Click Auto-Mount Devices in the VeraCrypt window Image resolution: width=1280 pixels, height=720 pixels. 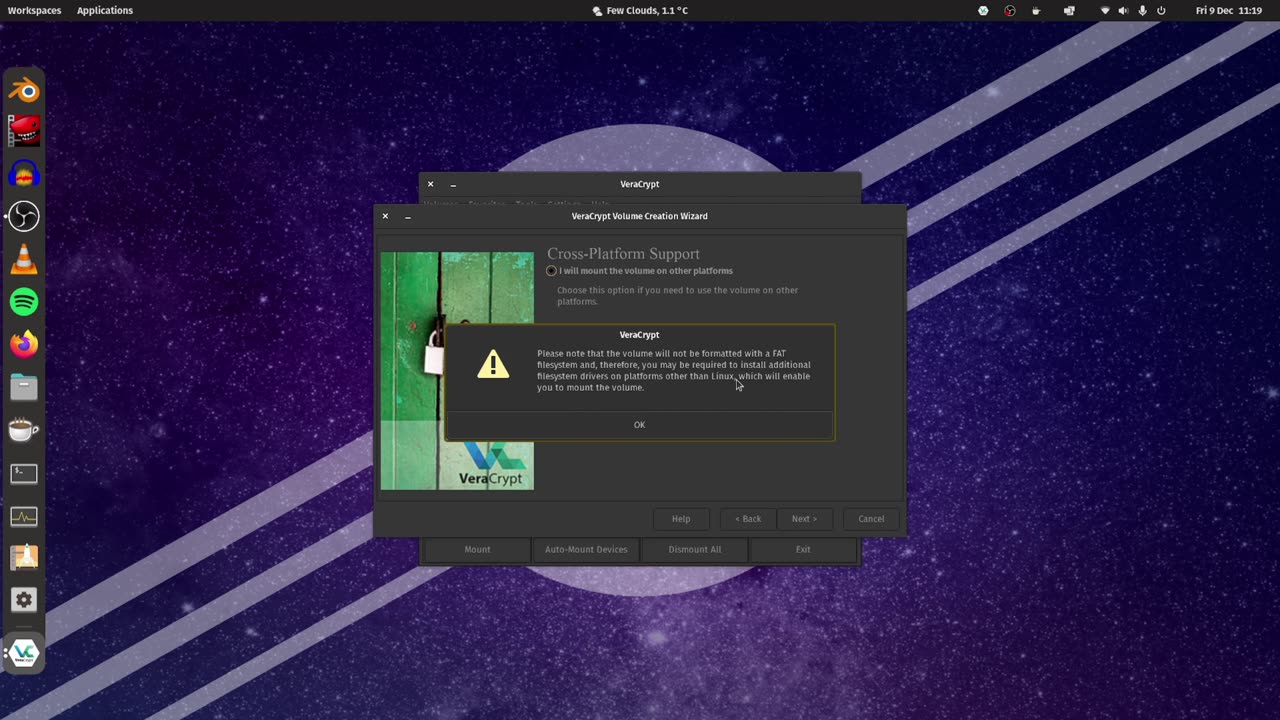(x=586, y=549)
